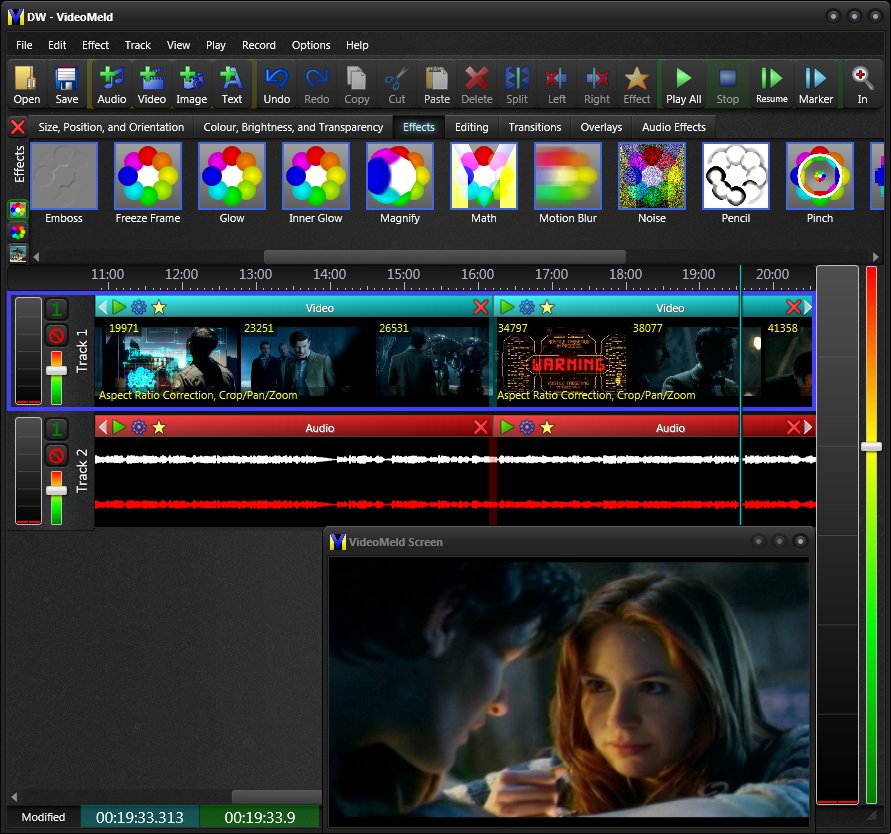Screen dimensions: 891x834
Task: Add an Image clip via toolbar
Action: point(191,84)
